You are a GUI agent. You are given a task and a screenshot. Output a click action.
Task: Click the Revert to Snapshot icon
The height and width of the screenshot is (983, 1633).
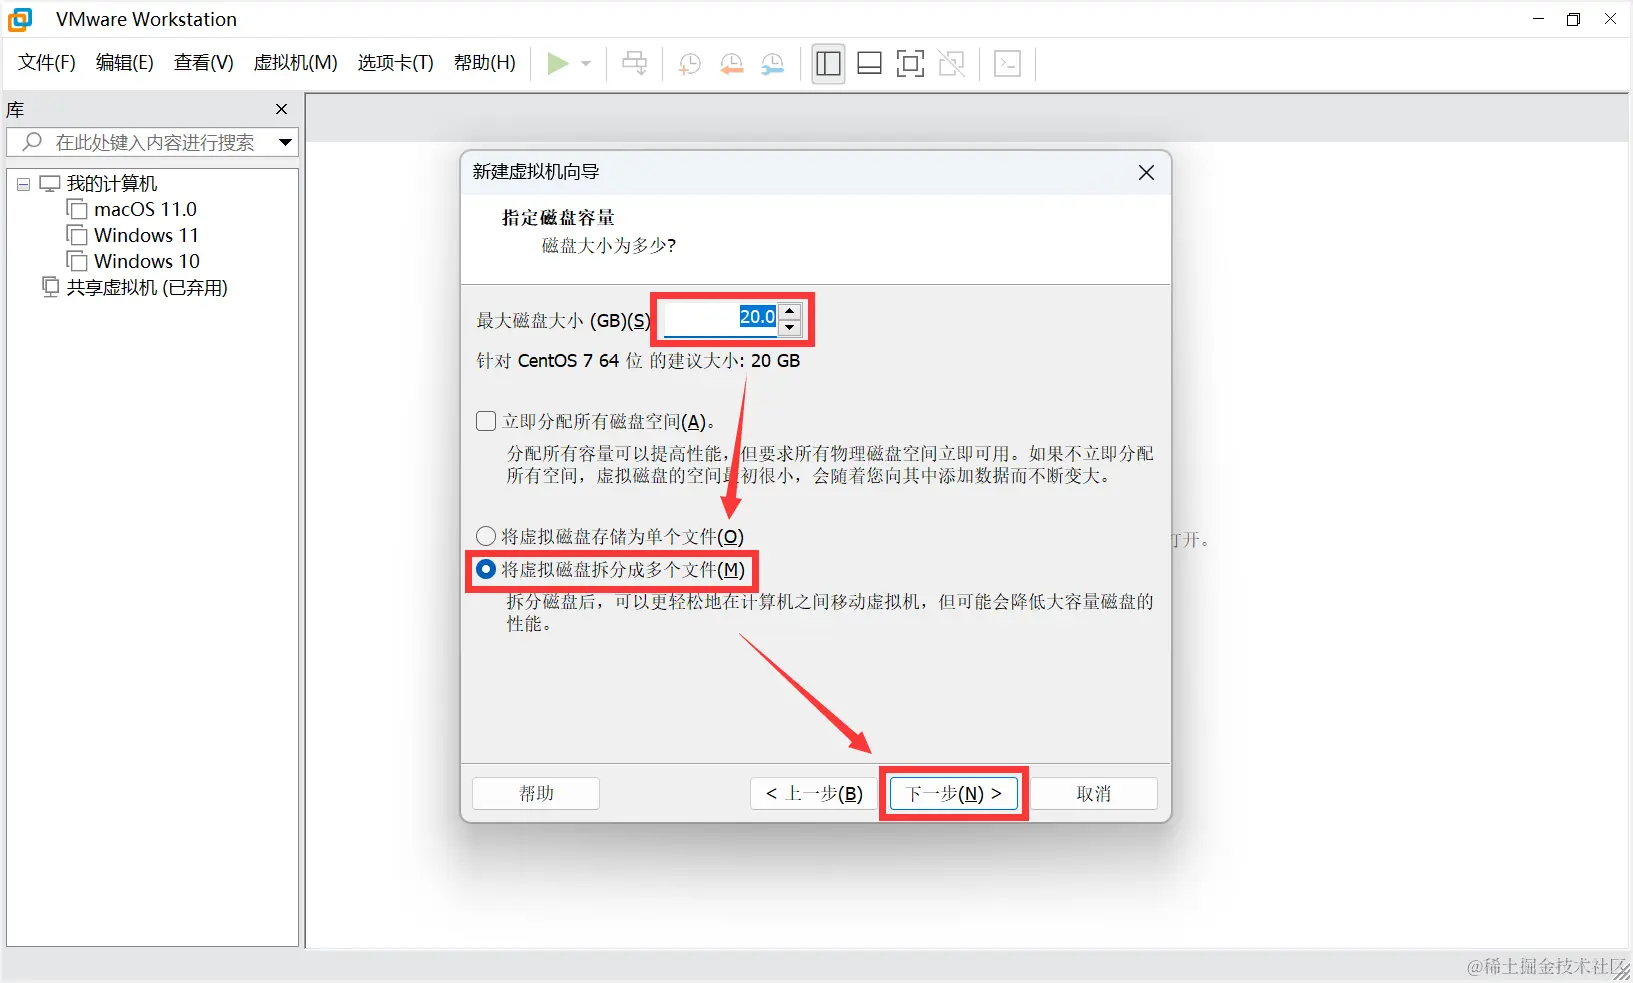point(732,64)
